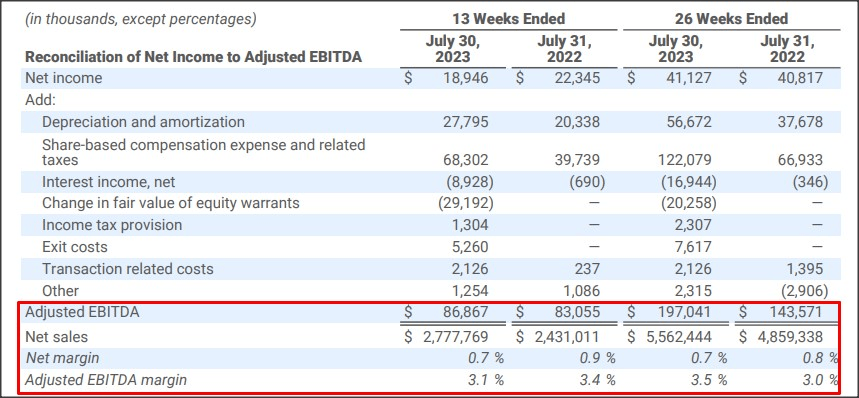
Task: Click the Net sales value 5,562,444
Action: pos(679,337)
